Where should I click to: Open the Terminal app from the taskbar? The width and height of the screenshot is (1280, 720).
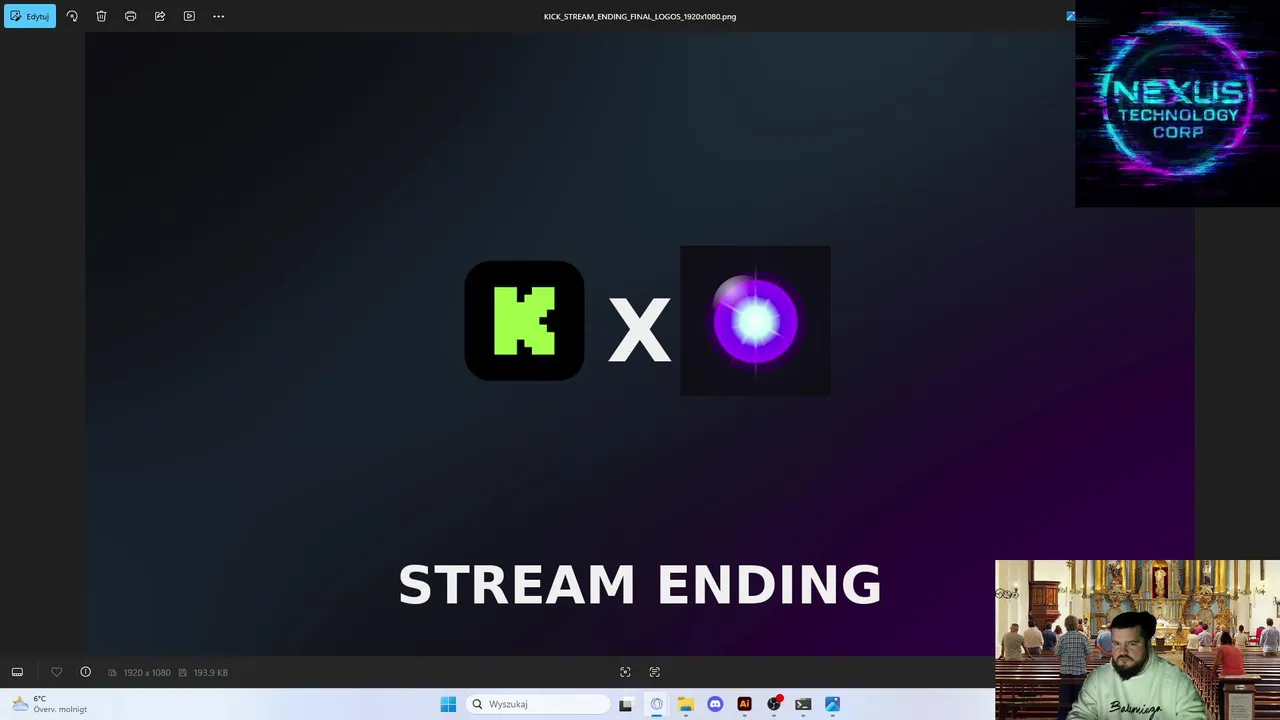click(803, 704)
